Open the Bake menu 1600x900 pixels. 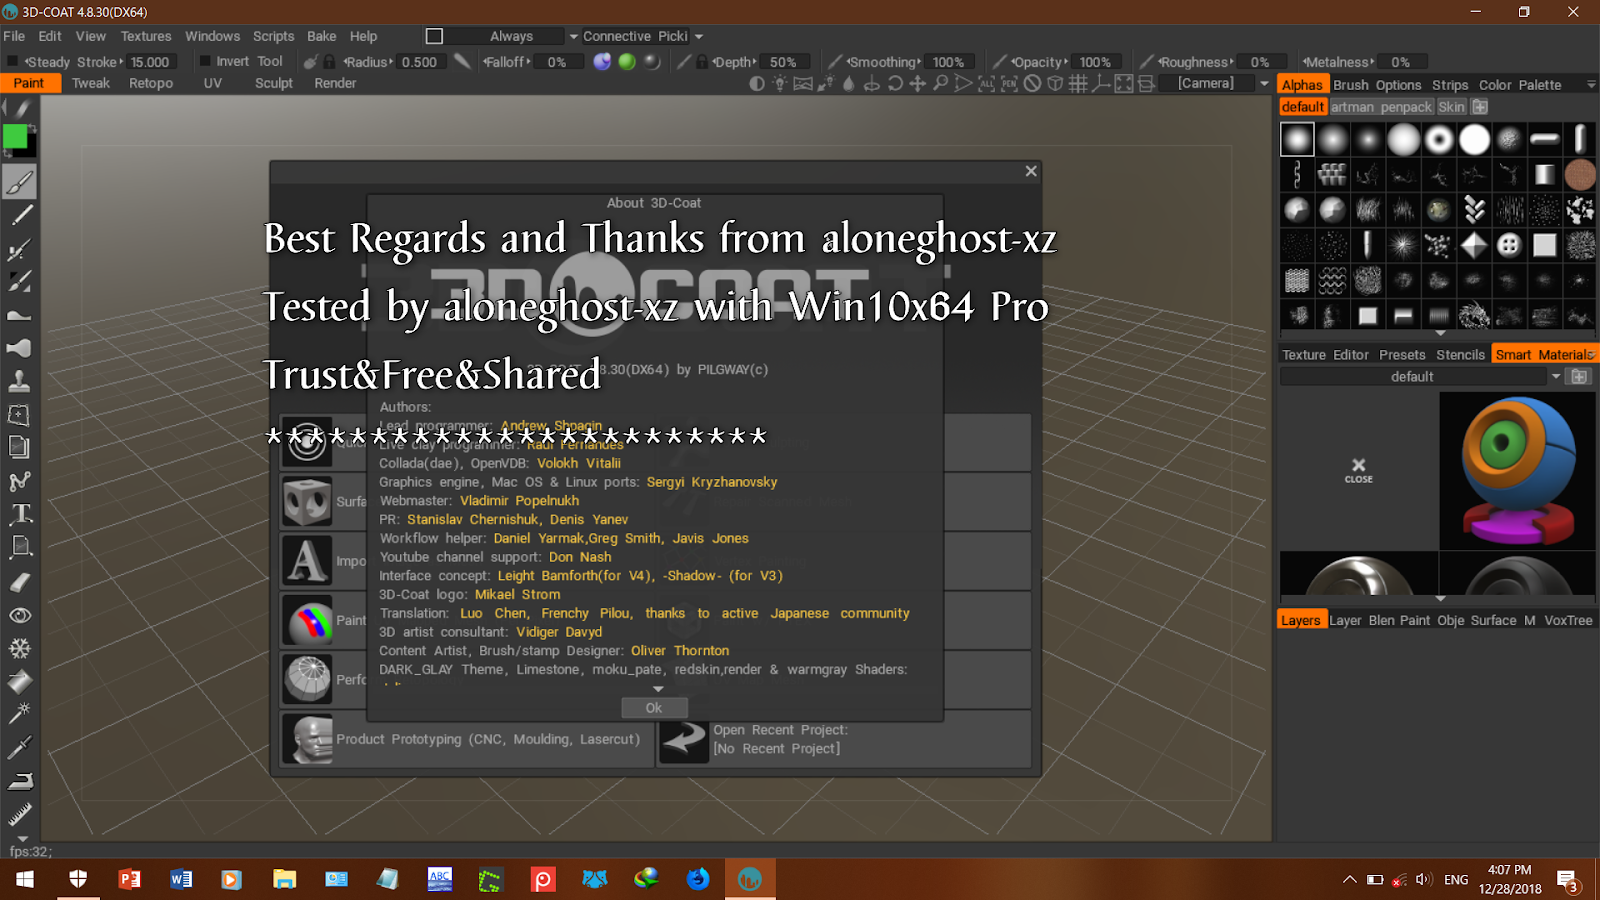(321, 36)
